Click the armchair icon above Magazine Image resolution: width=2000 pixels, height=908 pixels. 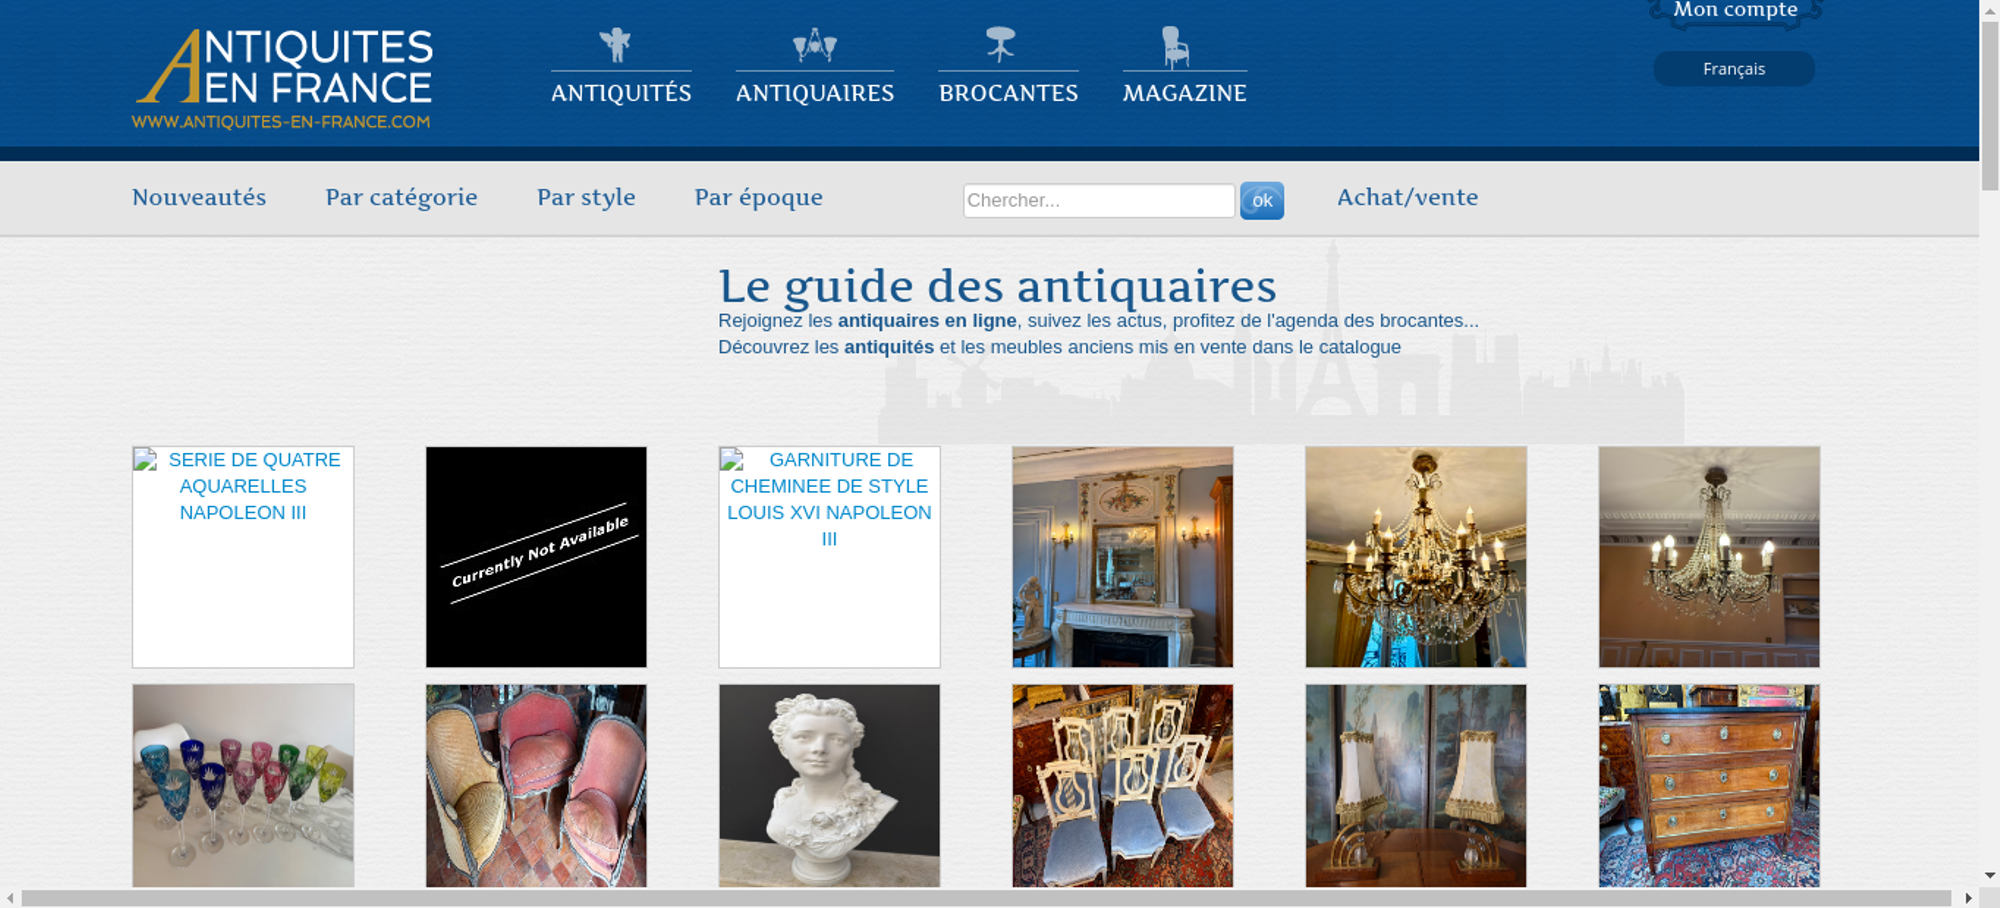pyautogui.click(x=1175, y=47)
